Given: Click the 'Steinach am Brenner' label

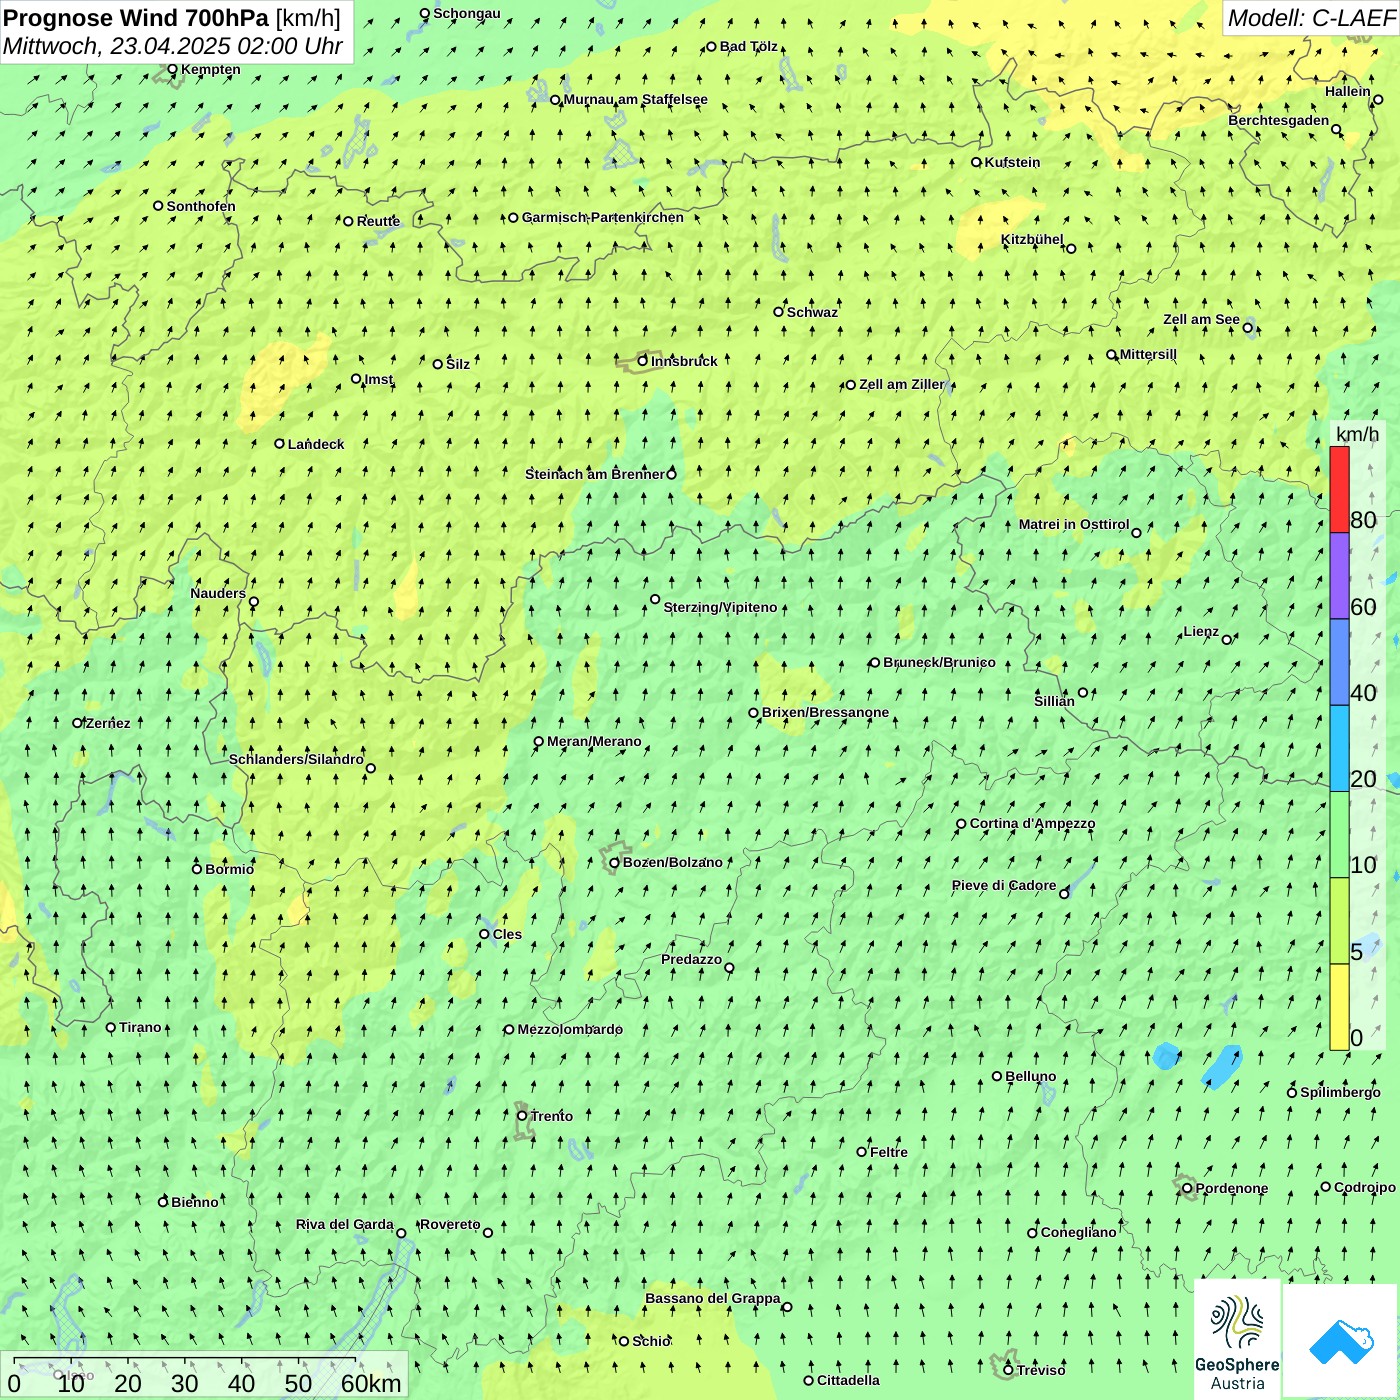Looking at the screenshot, I should click(x=595, y=474).
